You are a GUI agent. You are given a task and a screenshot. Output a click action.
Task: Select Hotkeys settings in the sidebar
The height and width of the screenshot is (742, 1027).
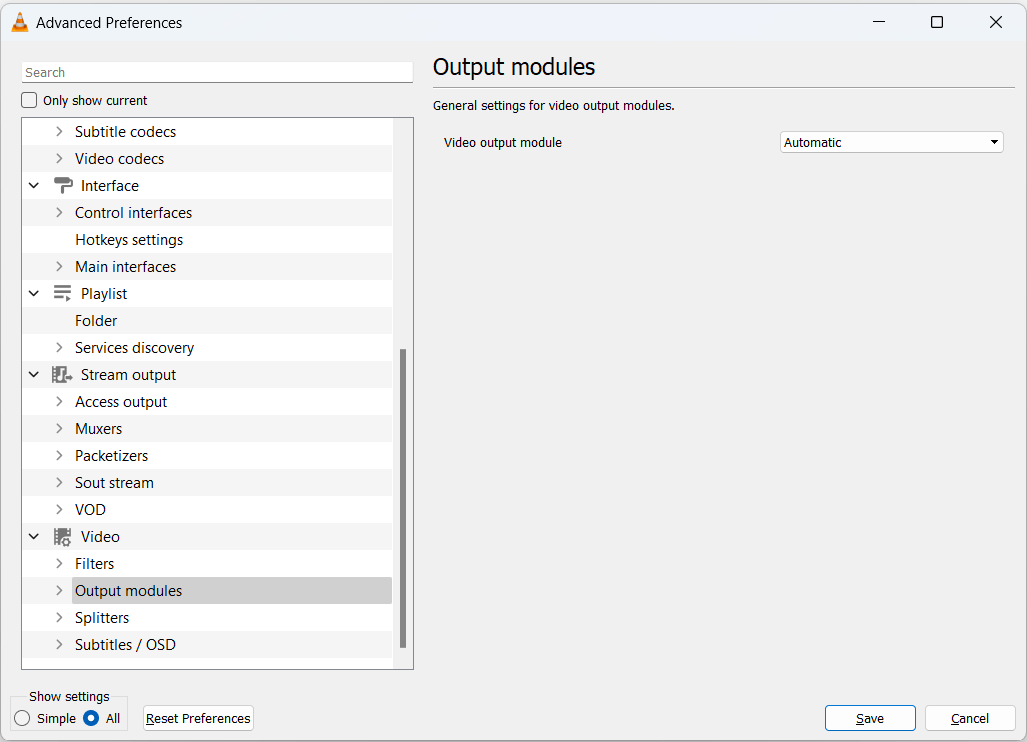point(128,239)
